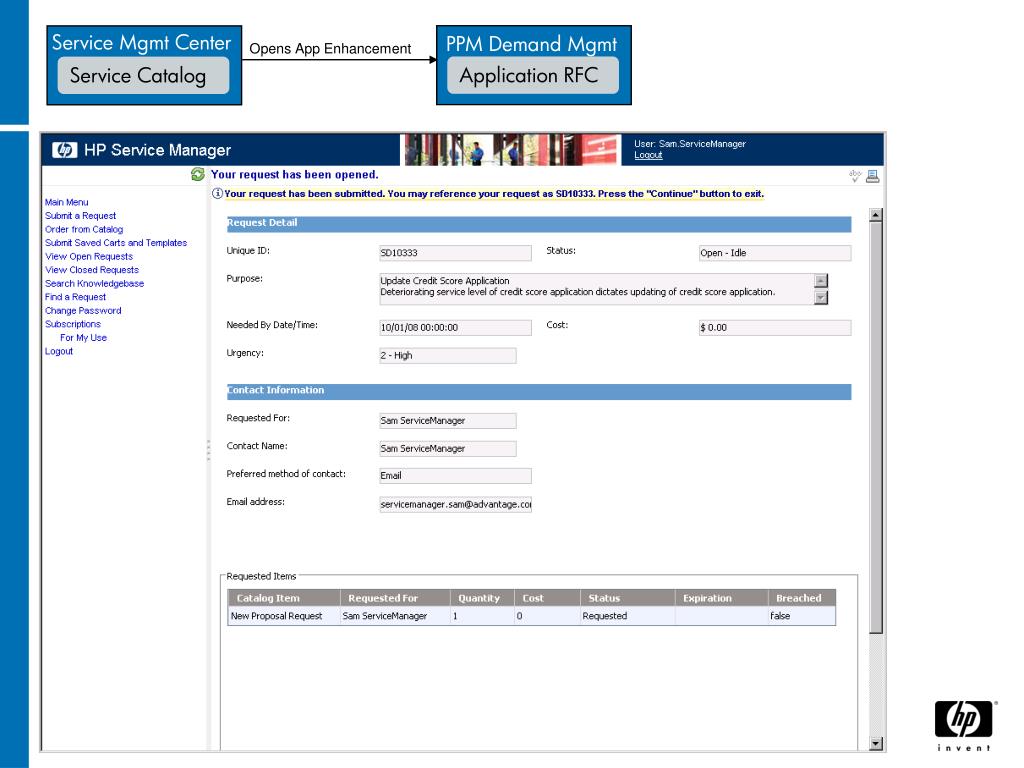Screen dimensions: 1024x768
Task: Click the Purpose field scroll-down arrow
Action: pyautogui.click(x=821, y=297)
